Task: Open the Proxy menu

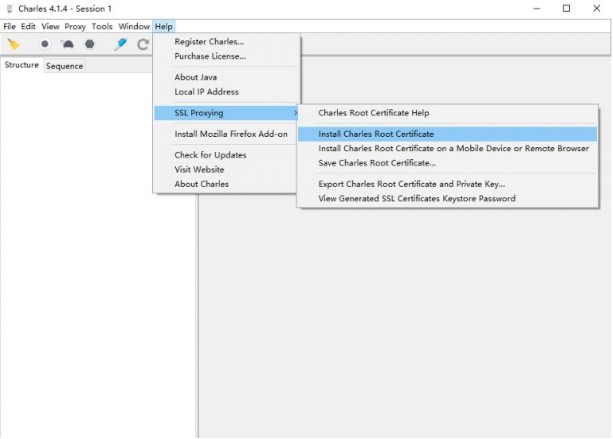Action: tap(75, 26)
